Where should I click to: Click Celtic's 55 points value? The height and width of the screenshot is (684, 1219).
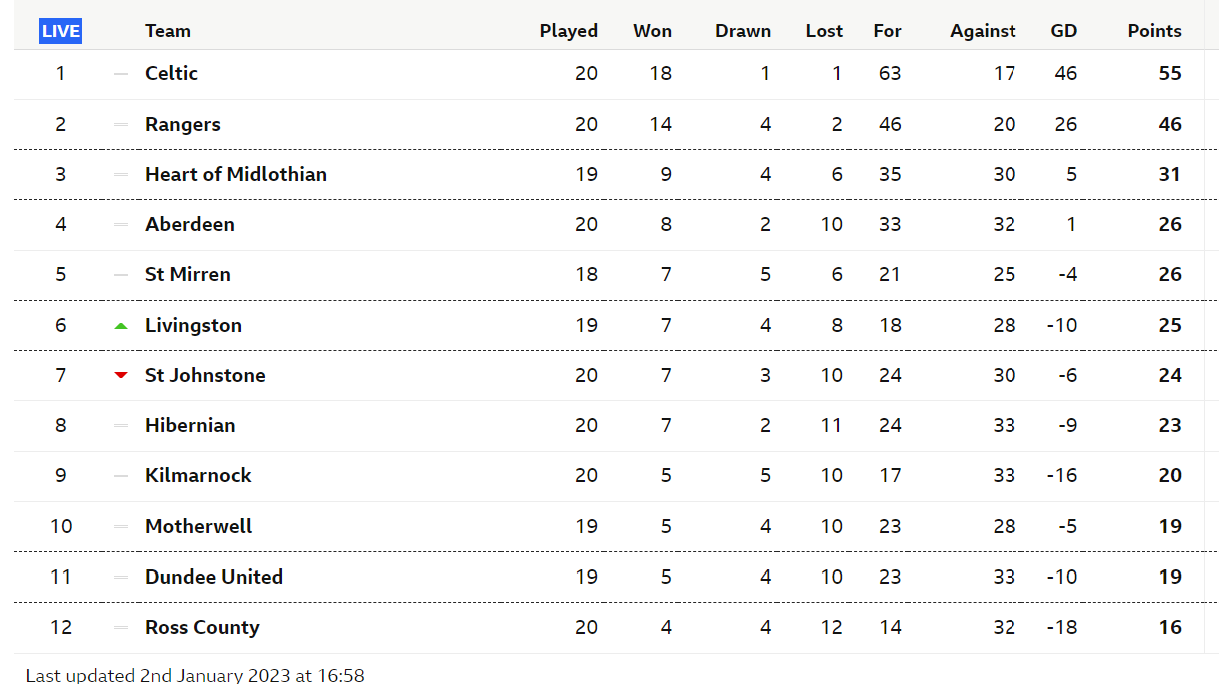(1169, 73)
